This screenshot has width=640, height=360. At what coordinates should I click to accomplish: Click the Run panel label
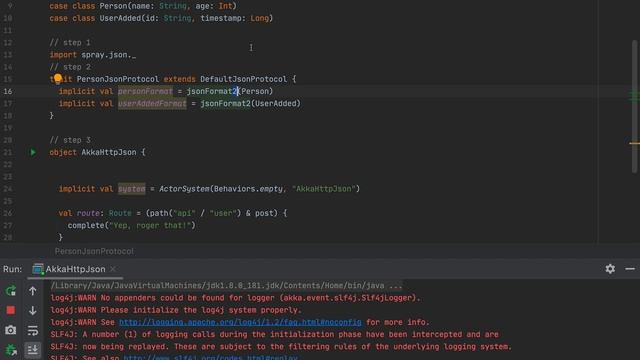click(x=13, y=269)
